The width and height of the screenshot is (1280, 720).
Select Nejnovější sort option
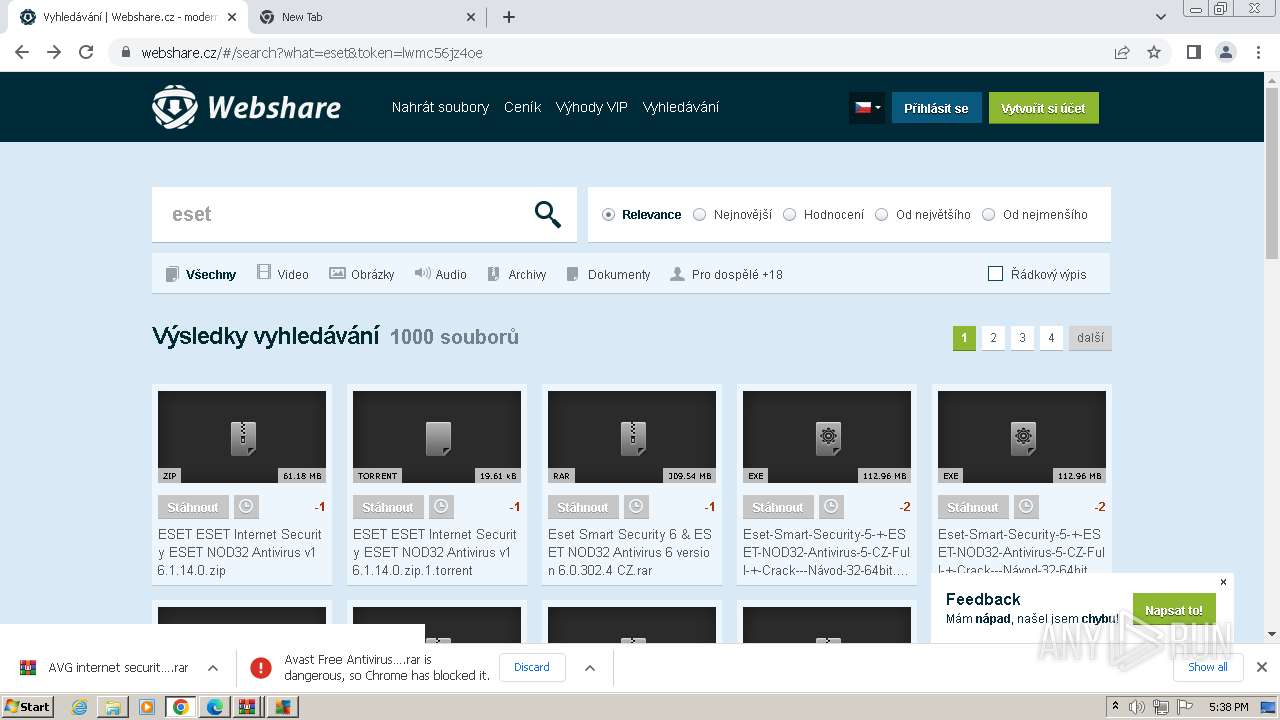(x=733, y=214)
